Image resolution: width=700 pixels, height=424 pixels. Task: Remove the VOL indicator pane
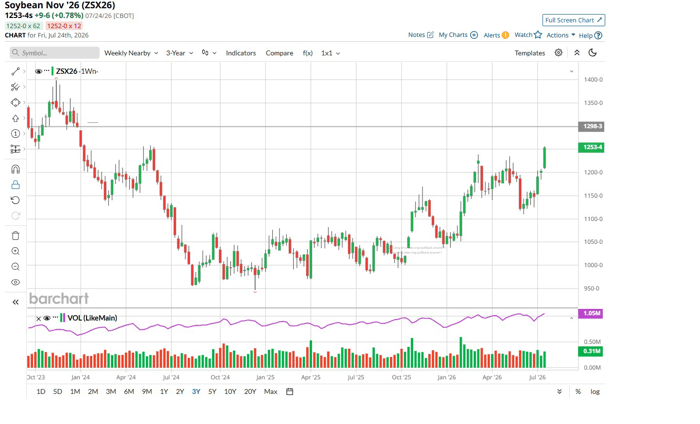point(38,318)
